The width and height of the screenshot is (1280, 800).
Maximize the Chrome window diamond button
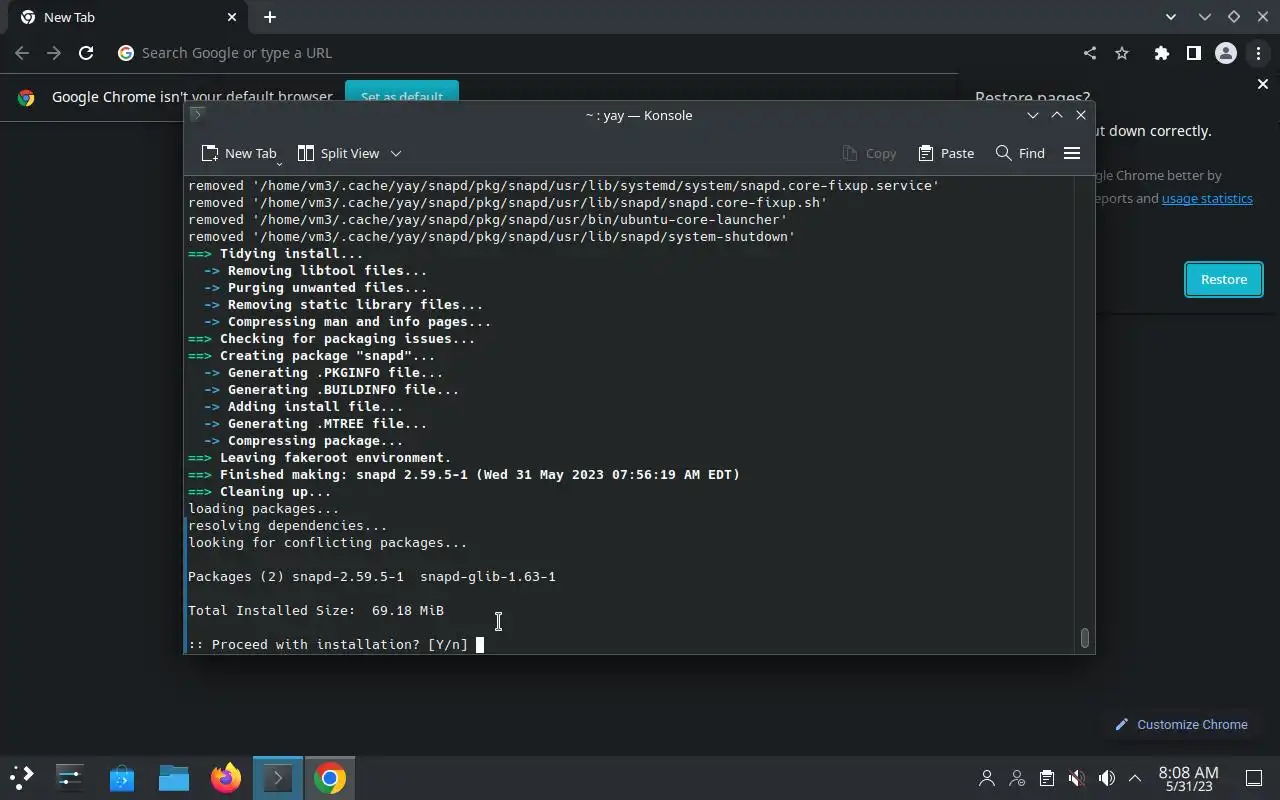click(1233, 17)
